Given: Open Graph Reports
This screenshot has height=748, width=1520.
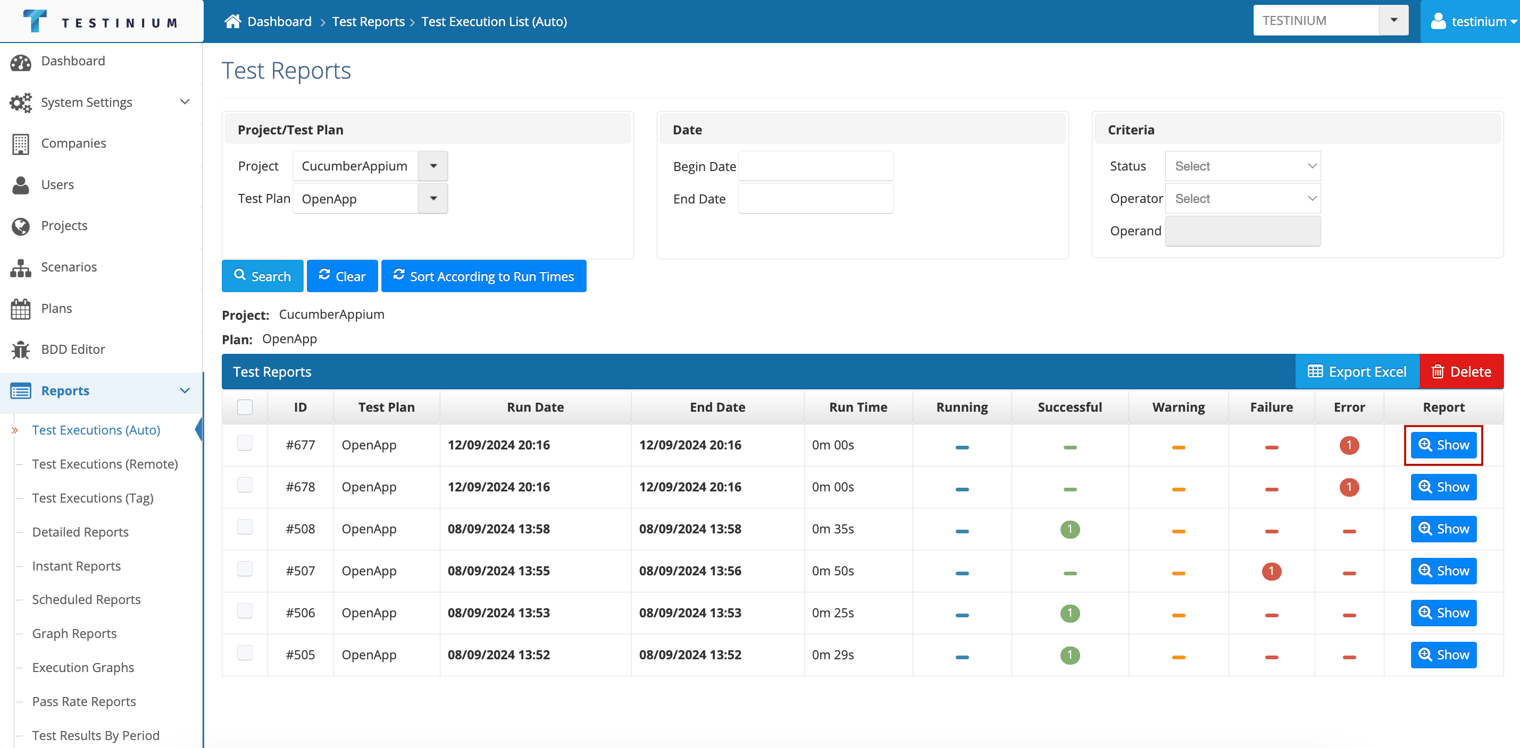Looking at the screenshot, I should point(74,634).
